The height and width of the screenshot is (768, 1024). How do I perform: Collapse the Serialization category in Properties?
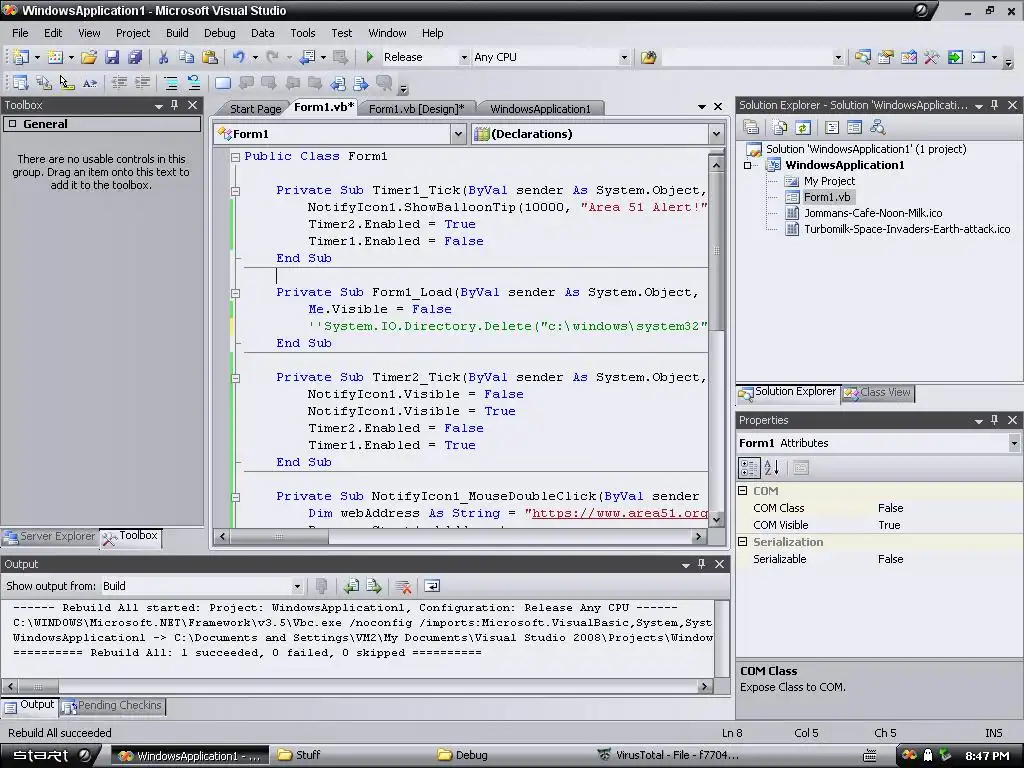coord(743,541)
